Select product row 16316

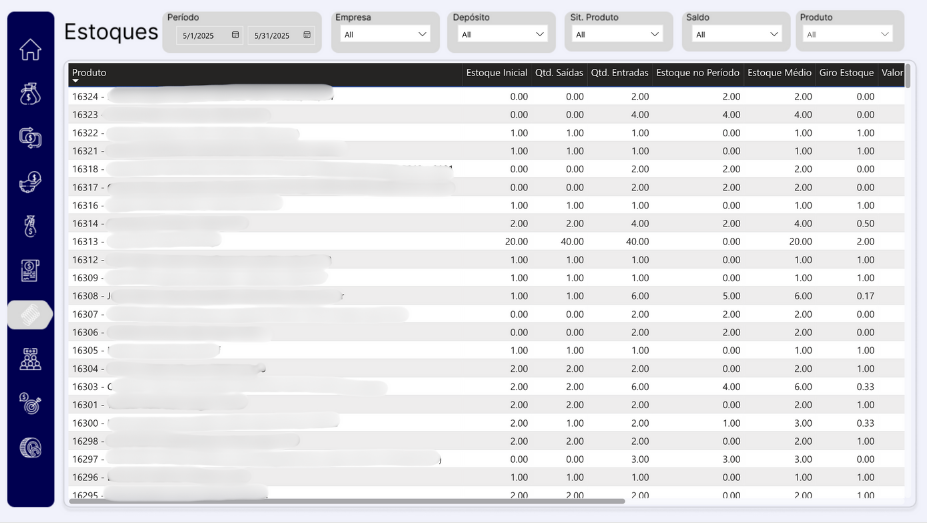tap(486, 205)
